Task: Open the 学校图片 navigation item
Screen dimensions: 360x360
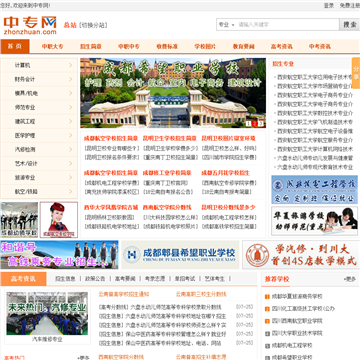Action: tap(205, 47)
